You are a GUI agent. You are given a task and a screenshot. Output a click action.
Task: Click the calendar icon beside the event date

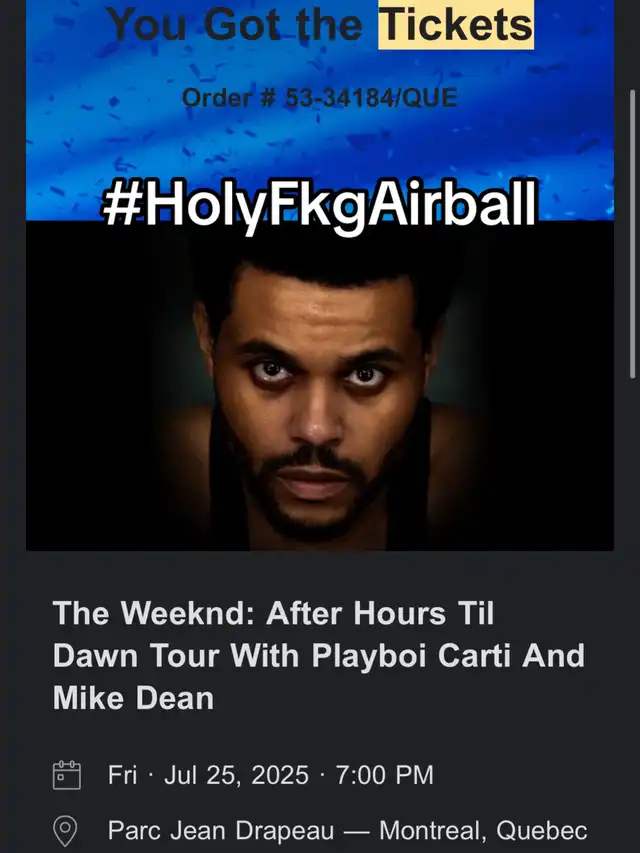coord(67,775)
